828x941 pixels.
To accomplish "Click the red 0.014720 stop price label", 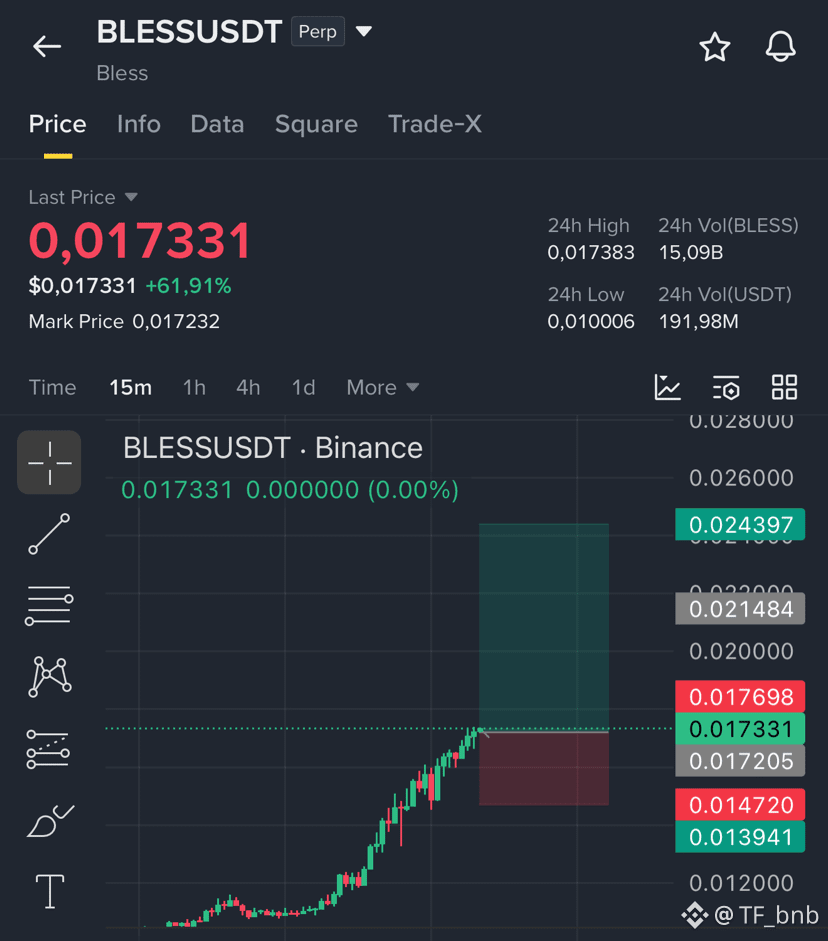I will 740,805.
